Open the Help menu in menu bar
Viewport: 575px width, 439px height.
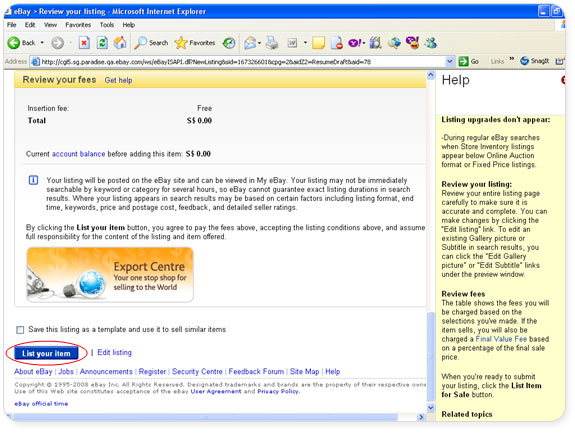[129, 25]
